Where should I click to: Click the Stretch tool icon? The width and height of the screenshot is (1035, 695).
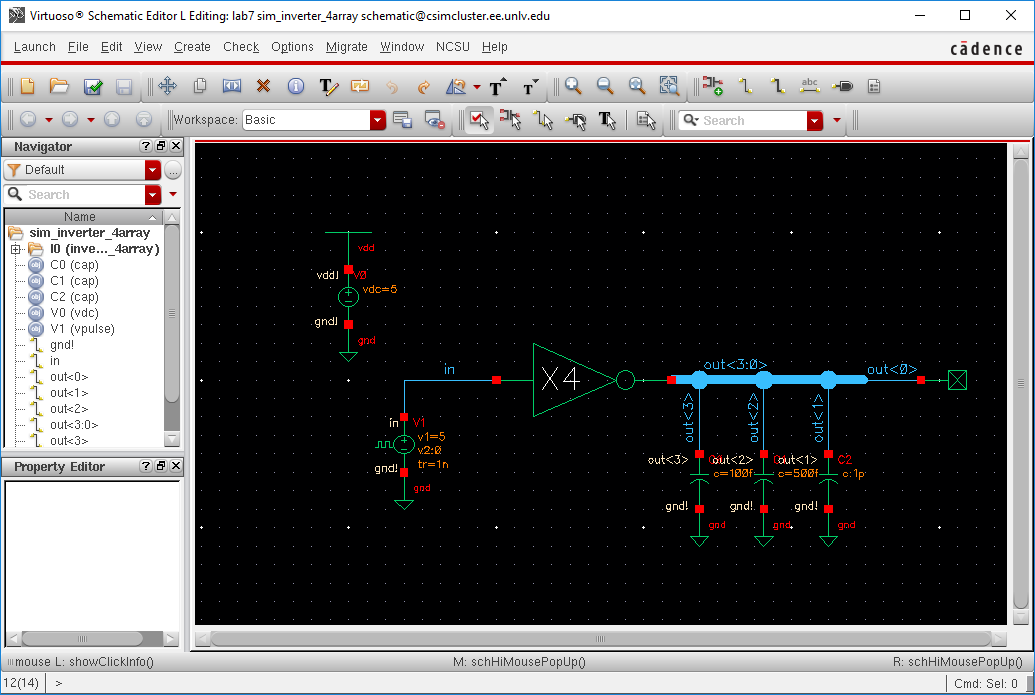(x=232, y=87)
